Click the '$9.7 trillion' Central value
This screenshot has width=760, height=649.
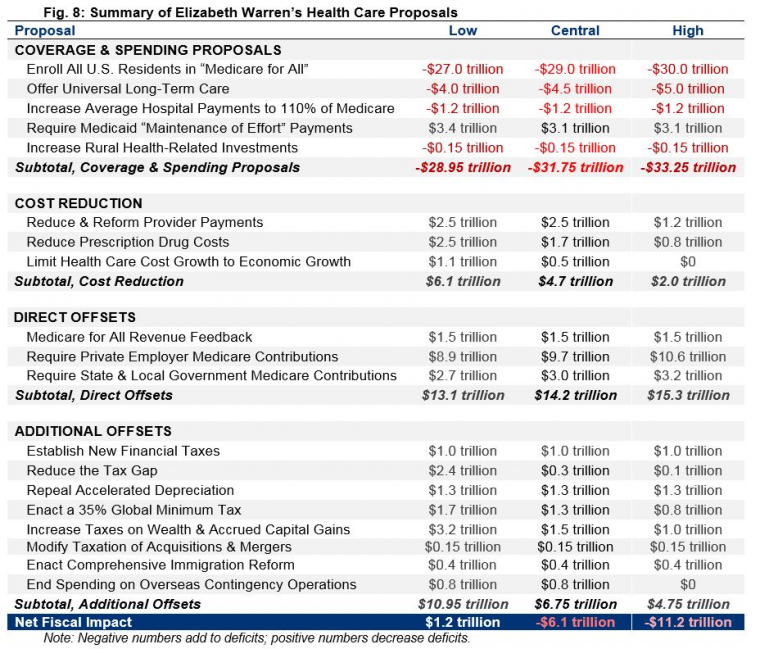pos(575,356)
